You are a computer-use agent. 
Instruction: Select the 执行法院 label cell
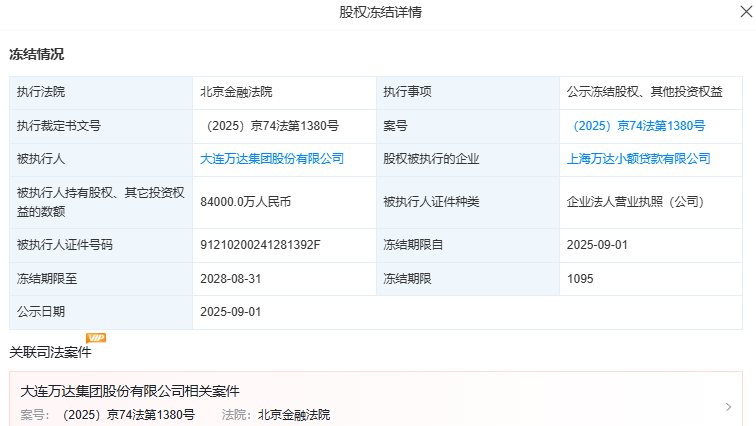101,92
